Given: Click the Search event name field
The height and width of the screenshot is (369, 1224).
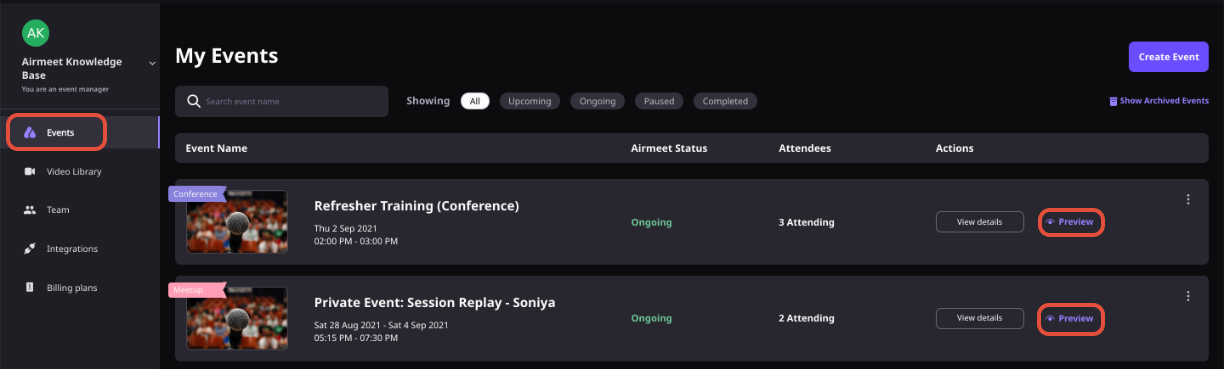Looking at the screenshot, I should [x=282, y=101].
